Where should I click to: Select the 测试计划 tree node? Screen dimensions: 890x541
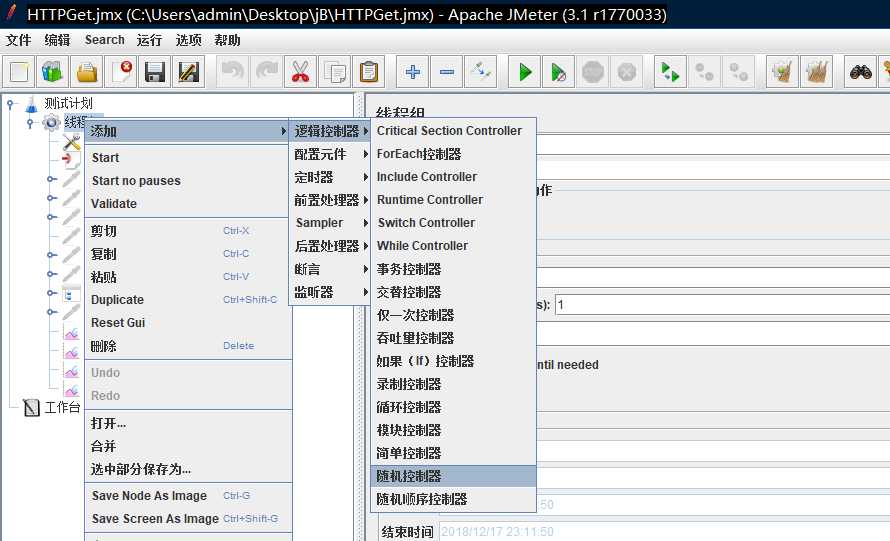(x=68, y=103)
